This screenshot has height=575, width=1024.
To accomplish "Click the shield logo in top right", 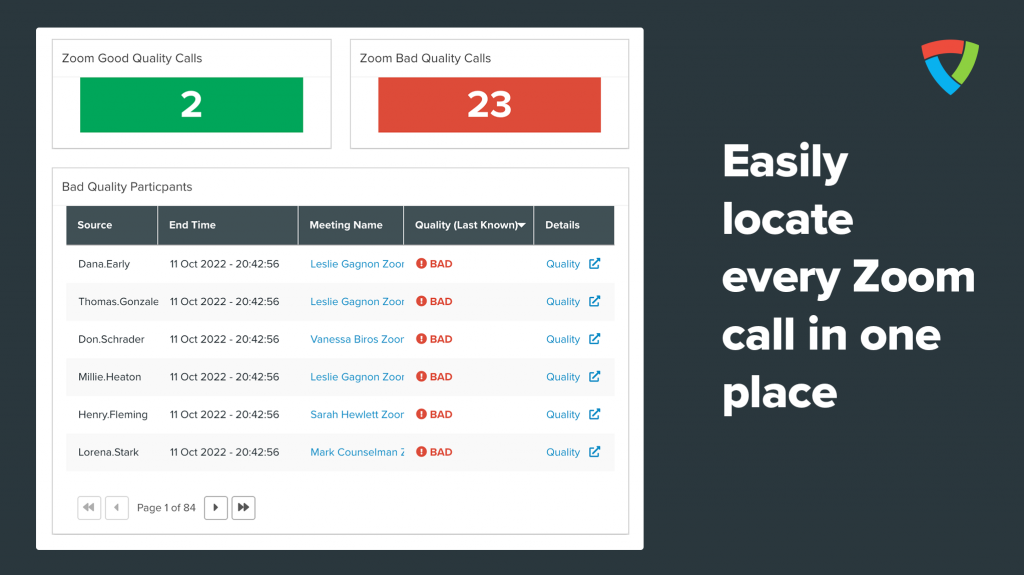I will click(x=950, y=67).
